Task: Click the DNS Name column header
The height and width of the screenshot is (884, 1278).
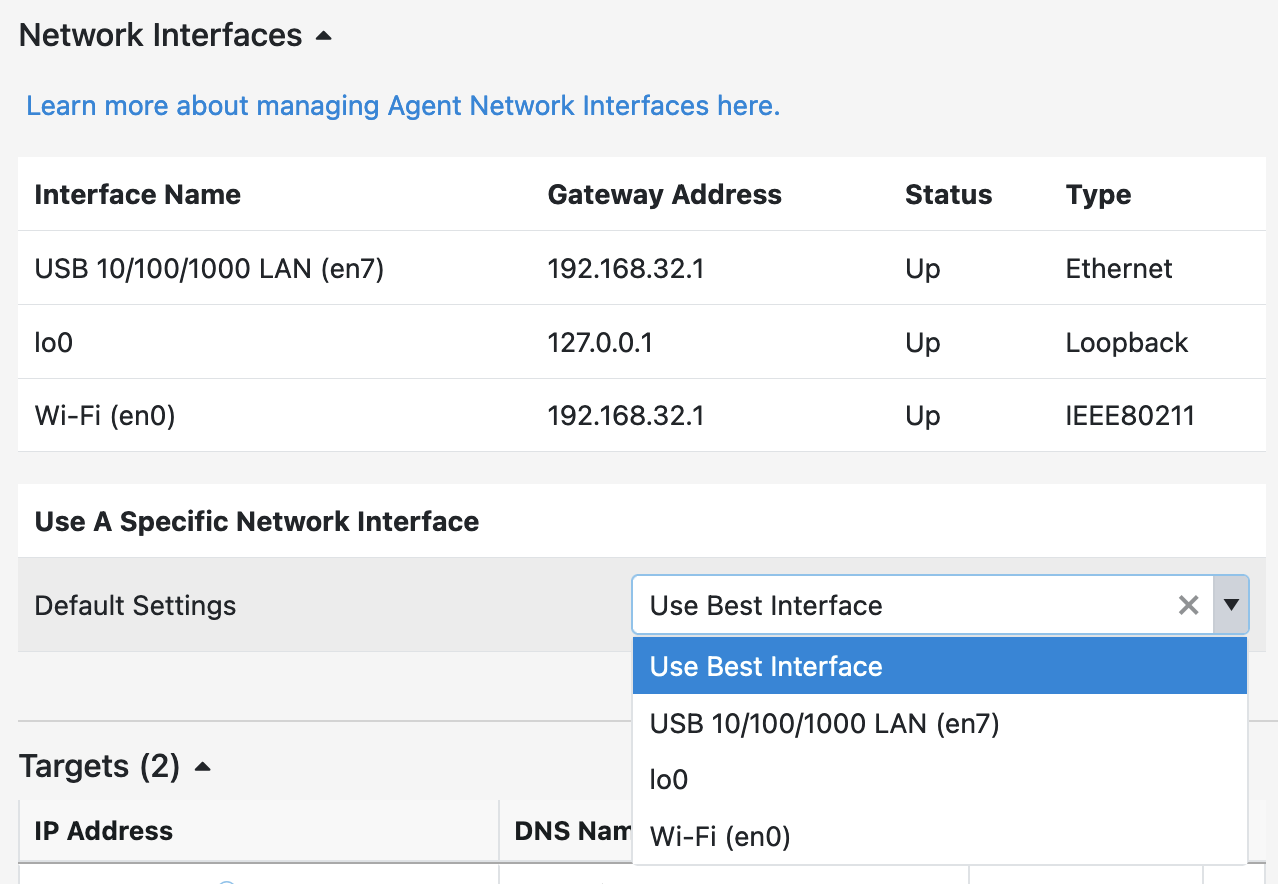Action: pyautogui.click(x=570, y=830)
